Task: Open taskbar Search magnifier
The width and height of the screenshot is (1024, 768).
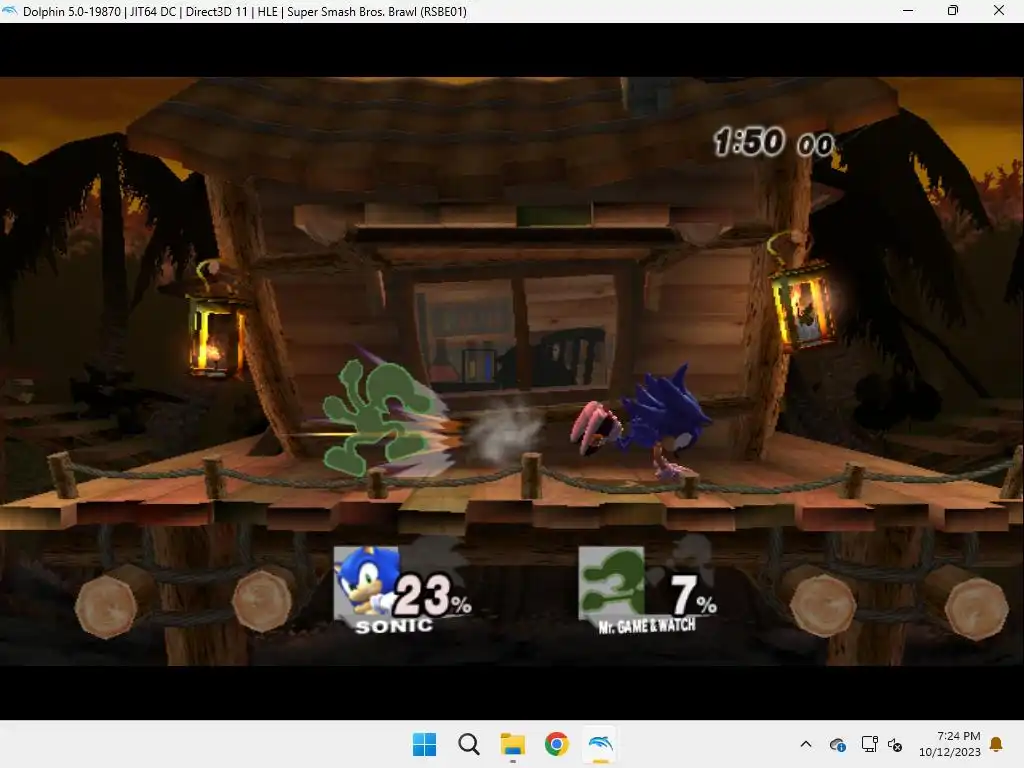Action: 469,744
